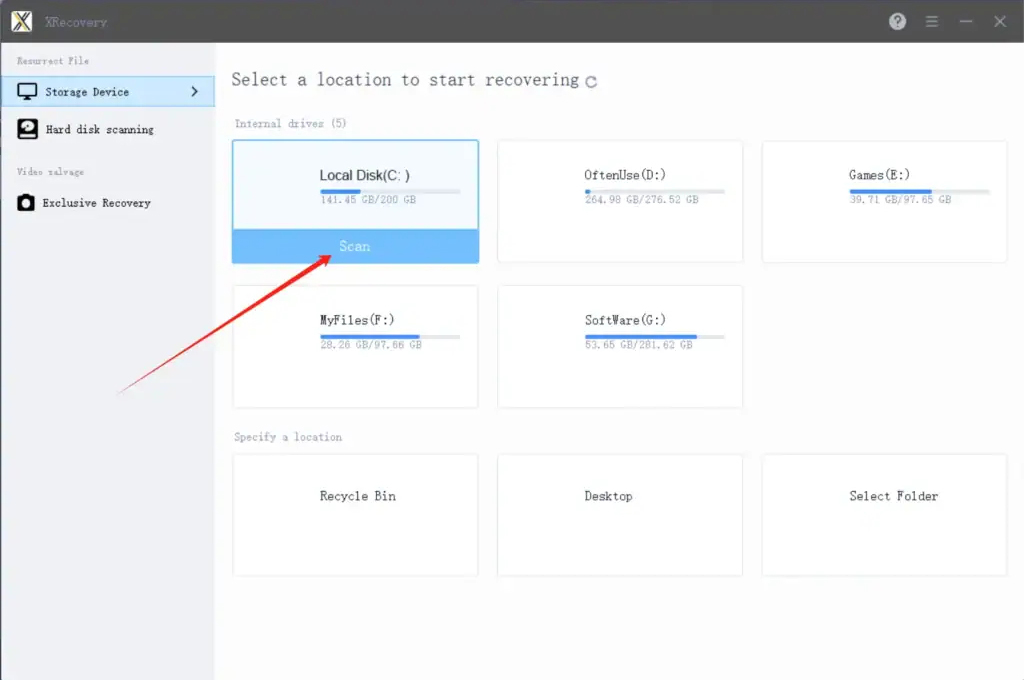Image resolution: width=1024 pixels, height=680 pixels.
Task: Select the Hard disk scanning icon
Action: point(28,129)
